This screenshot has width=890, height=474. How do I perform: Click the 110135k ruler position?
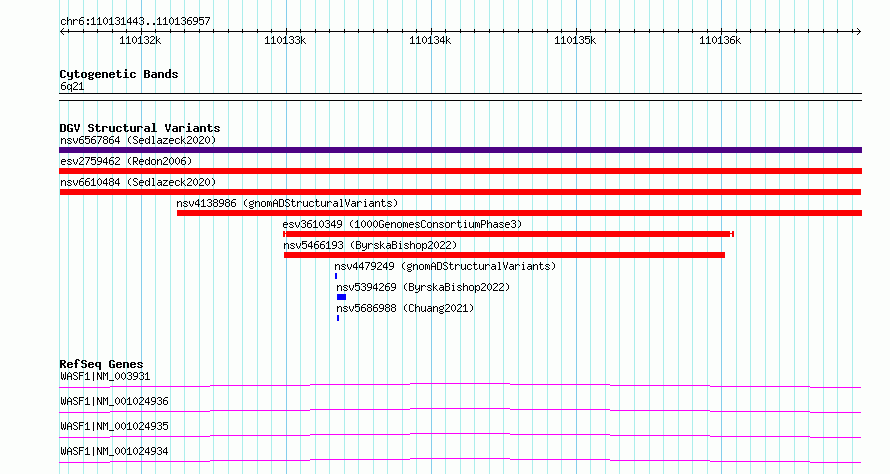click(575, 40)
